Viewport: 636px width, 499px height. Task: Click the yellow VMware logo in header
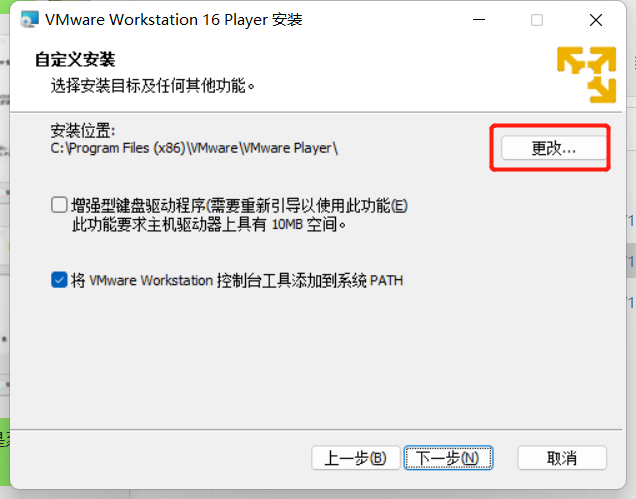587,74
